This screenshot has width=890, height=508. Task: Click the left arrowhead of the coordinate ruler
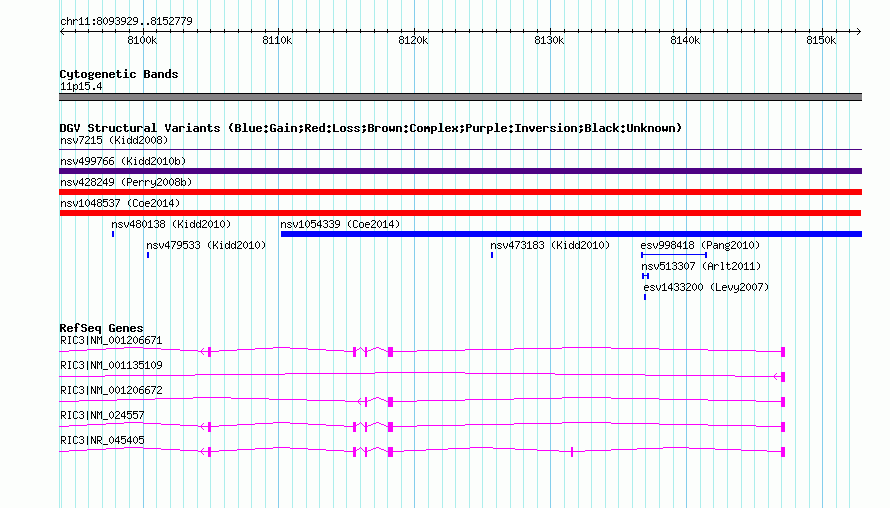tap(62, 32)
